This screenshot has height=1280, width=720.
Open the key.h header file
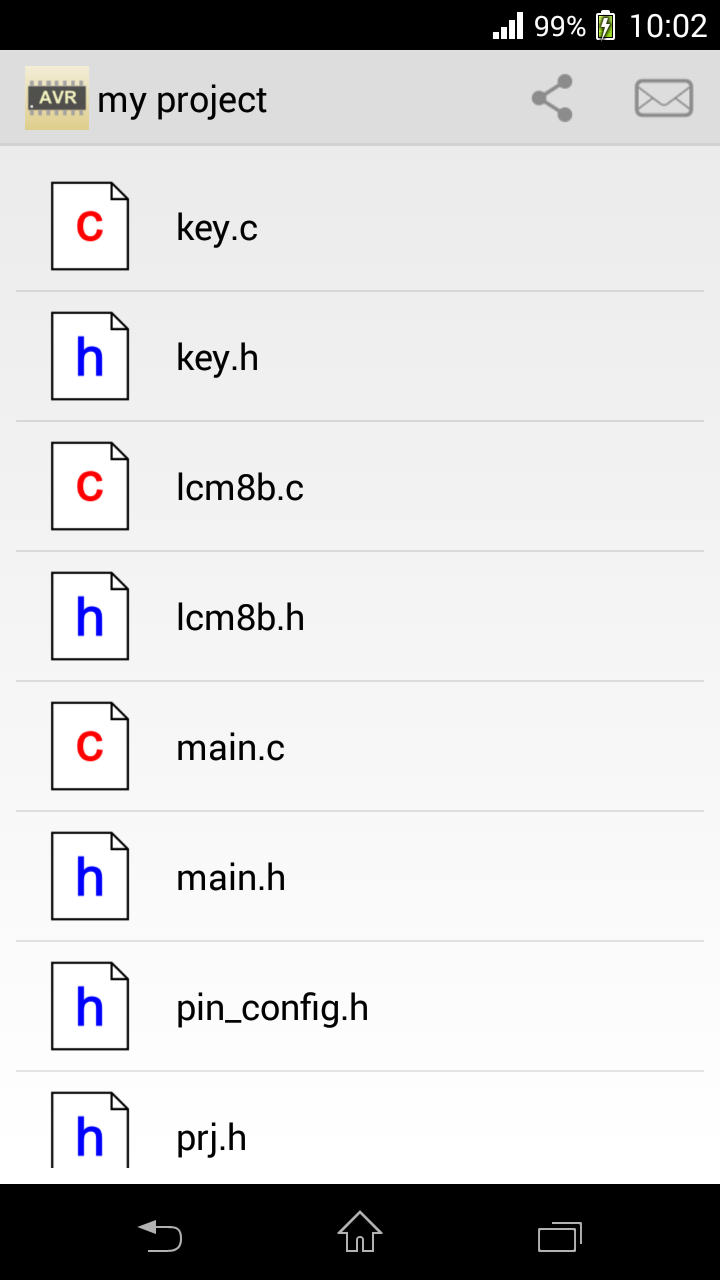coord(217,358)
